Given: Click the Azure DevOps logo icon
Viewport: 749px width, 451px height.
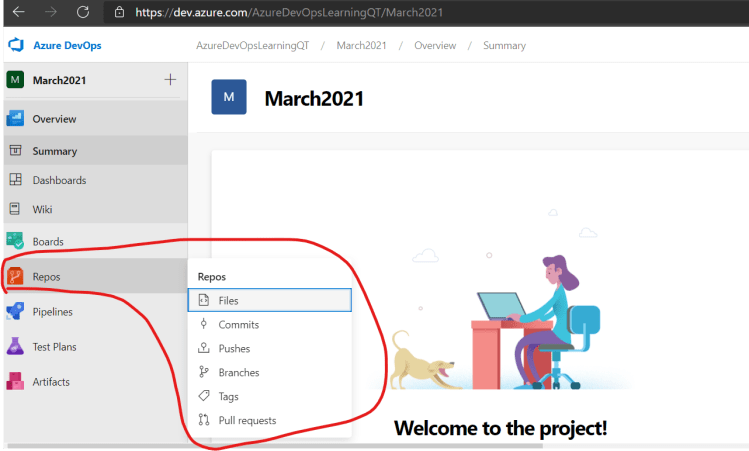Looking at the screenshot, I should (x=16, y=45).
